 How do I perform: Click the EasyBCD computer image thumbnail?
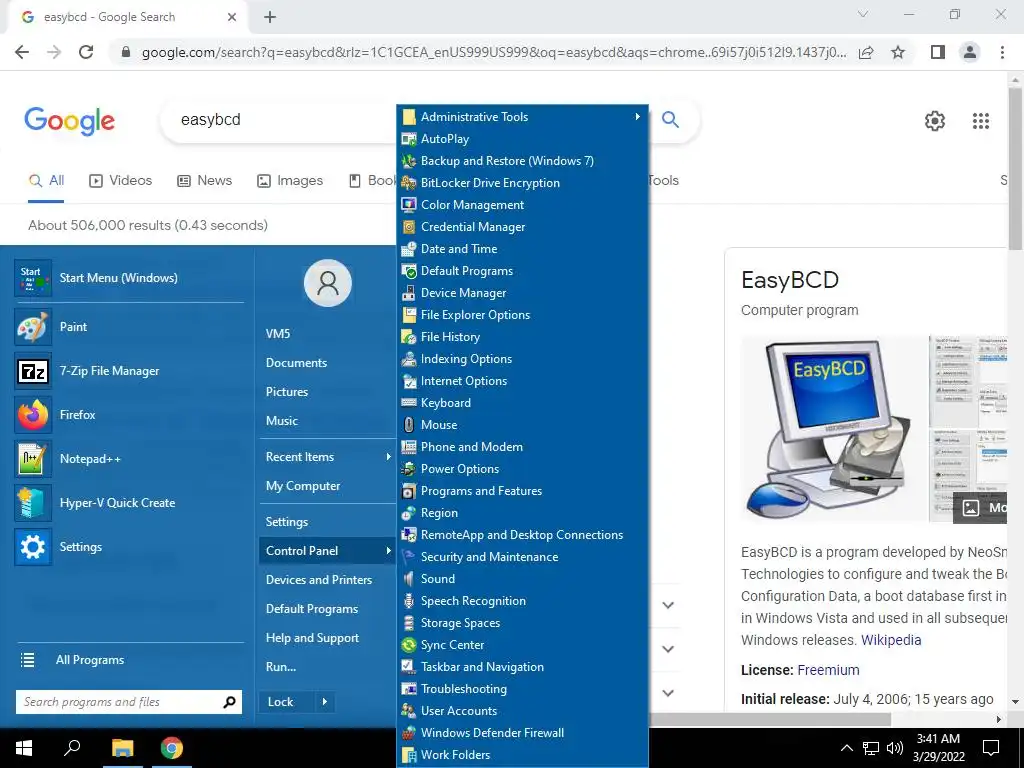pos(833,429)
